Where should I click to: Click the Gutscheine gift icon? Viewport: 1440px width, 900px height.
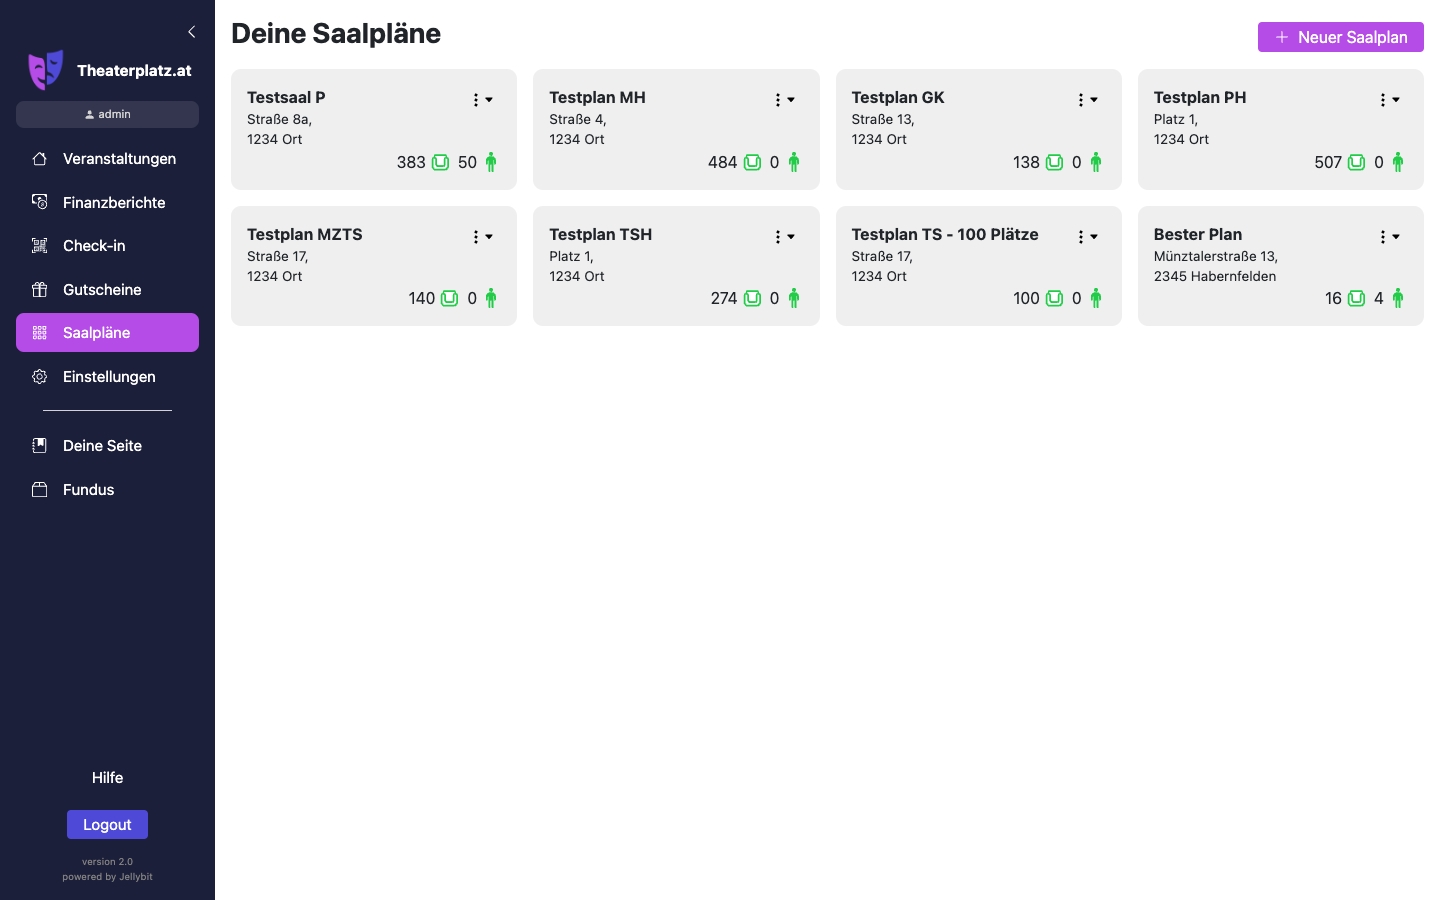[x=40, y=290]
